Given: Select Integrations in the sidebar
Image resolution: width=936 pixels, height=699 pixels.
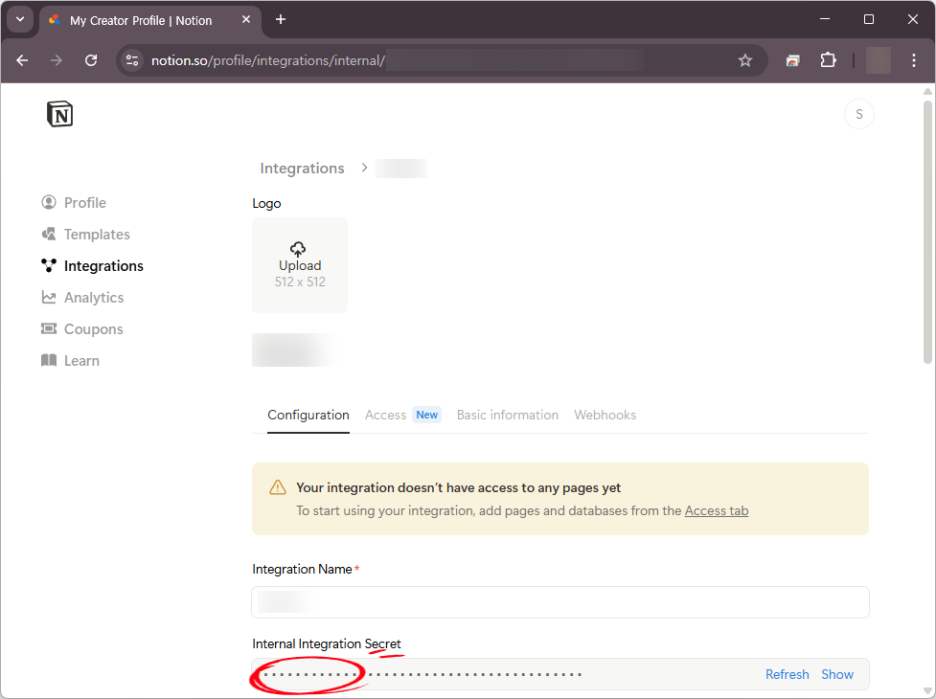Looking at the screenshot, I should (93, 266).
